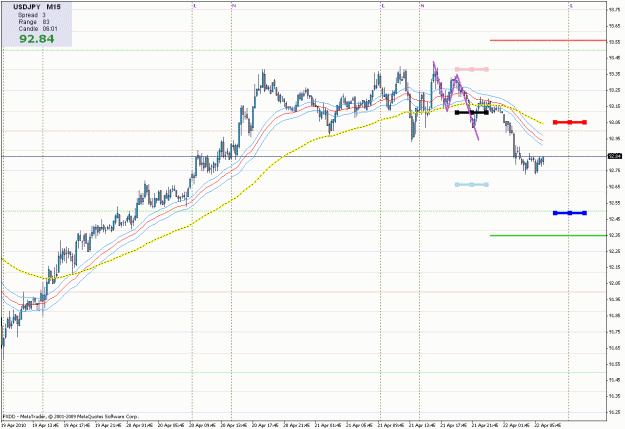Click the 93.15 price axis label
Viewport: 625px width, 429px height.
coord(614,106)
